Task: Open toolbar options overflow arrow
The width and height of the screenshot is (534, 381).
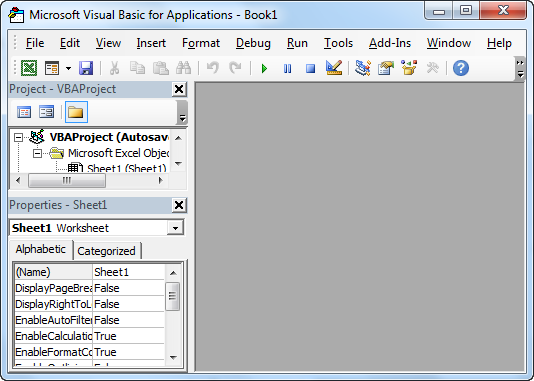Action: pos(520,69)
